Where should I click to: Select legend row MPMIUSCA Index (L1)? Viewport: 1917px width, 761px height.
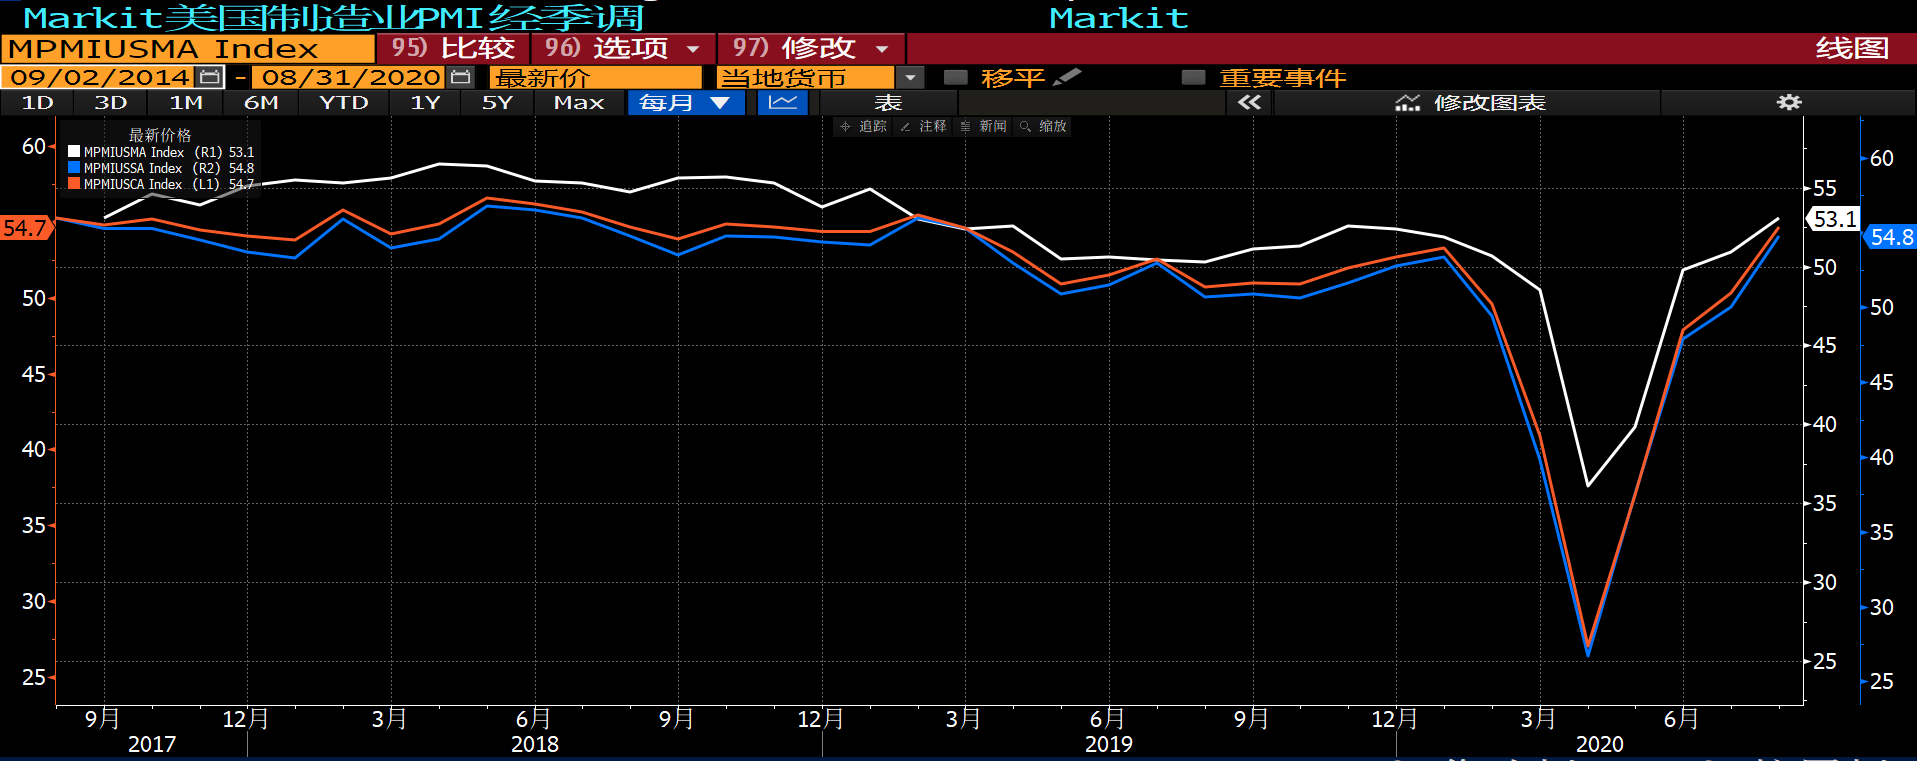161,184
